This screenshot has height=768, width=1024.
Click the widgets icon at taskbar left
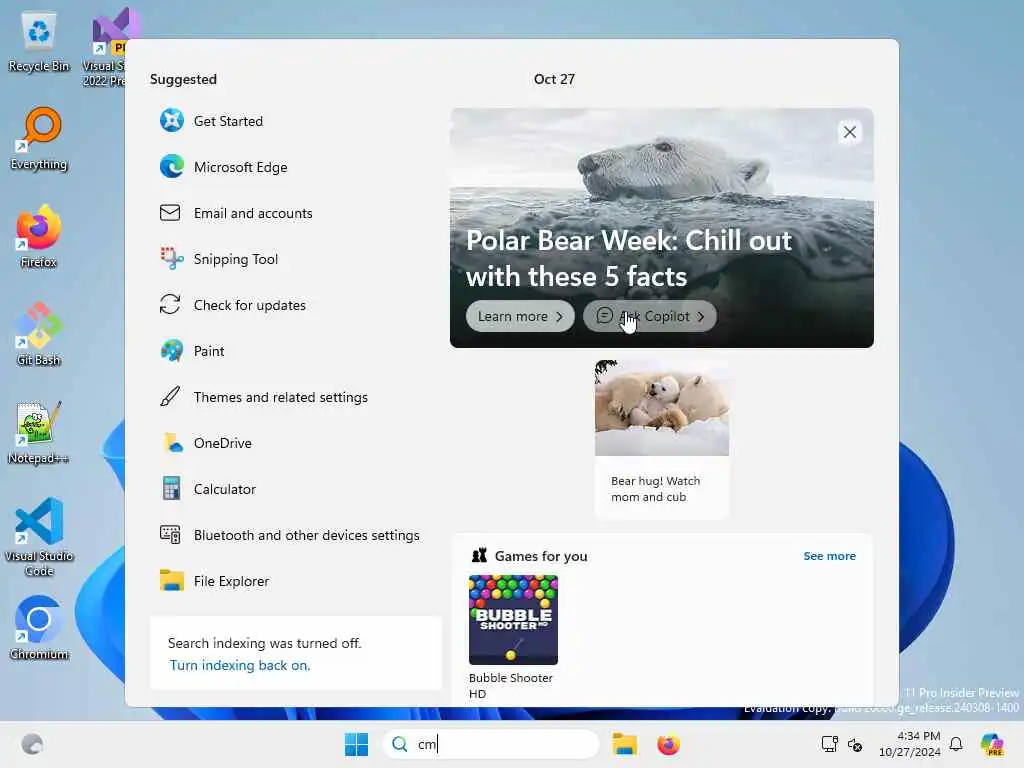pyautogui.click(x=32, y=744)
